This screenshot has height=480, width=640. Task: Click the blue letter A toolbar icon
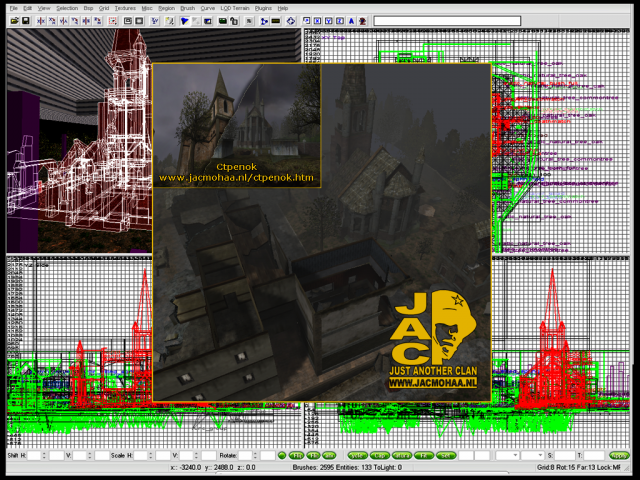click(351, 21)
